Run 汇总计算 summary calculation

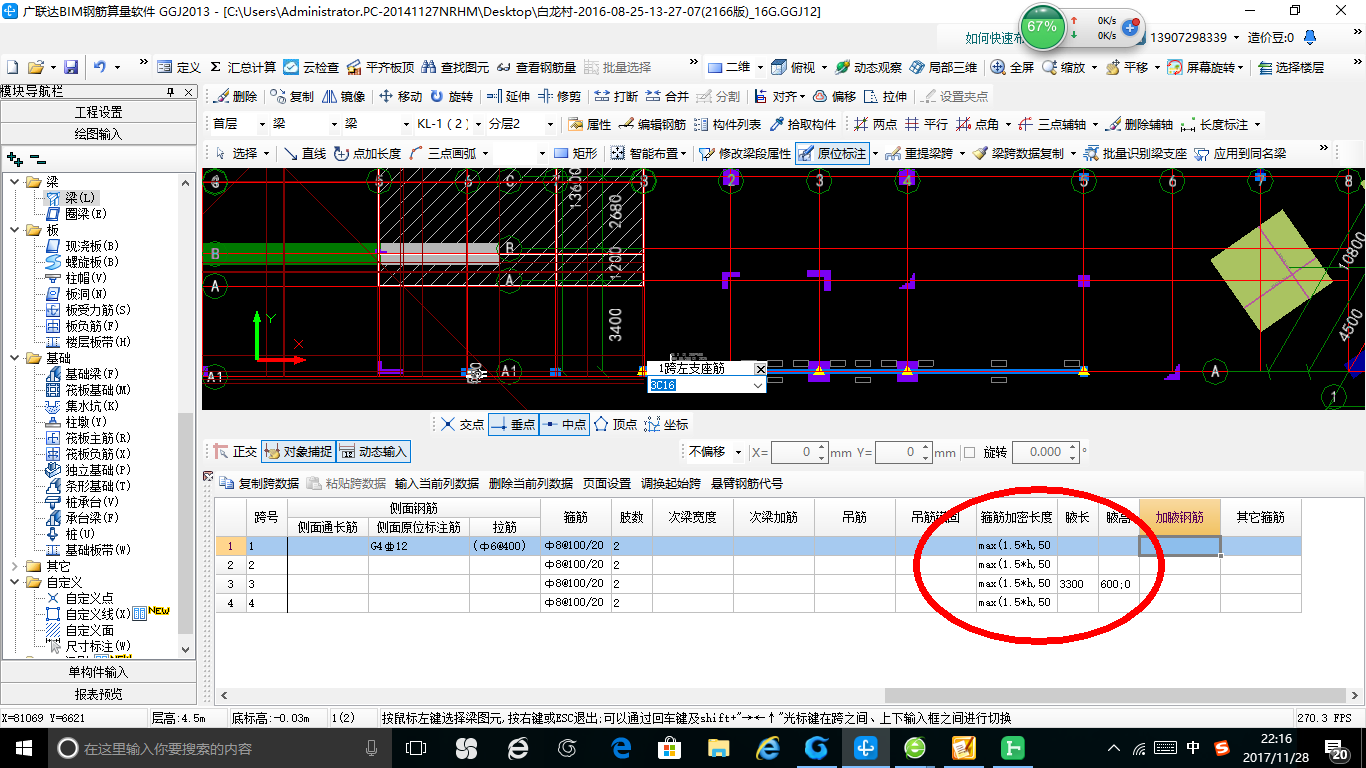coord(242,67)
